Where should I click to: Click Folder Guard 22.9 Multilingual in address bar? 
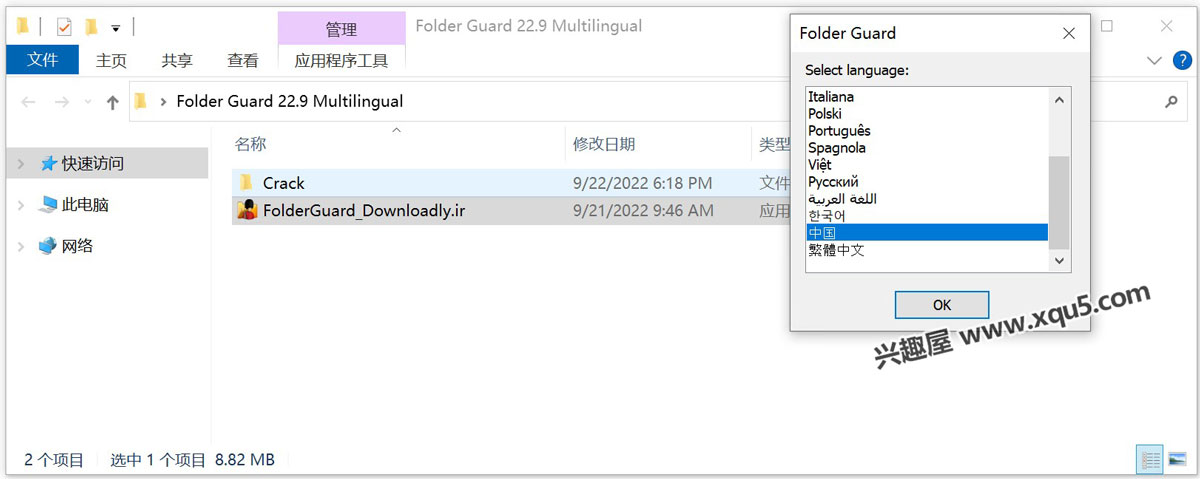tap(290, 101)
